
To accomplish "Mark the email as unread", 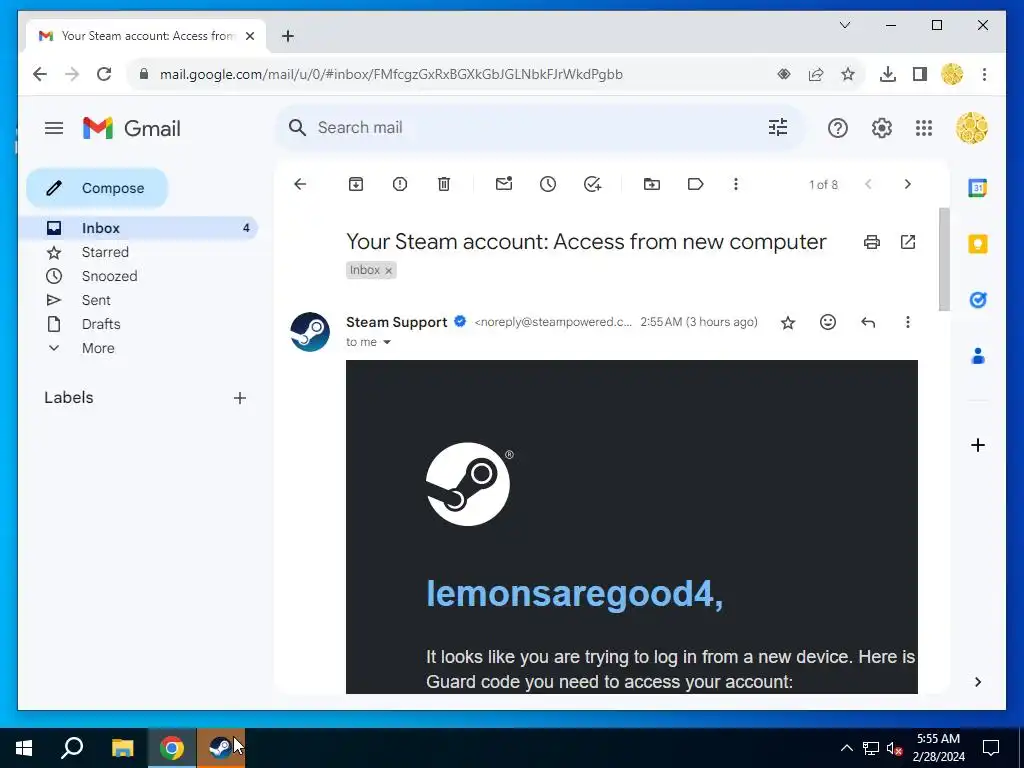I will (x=504, y=184).
